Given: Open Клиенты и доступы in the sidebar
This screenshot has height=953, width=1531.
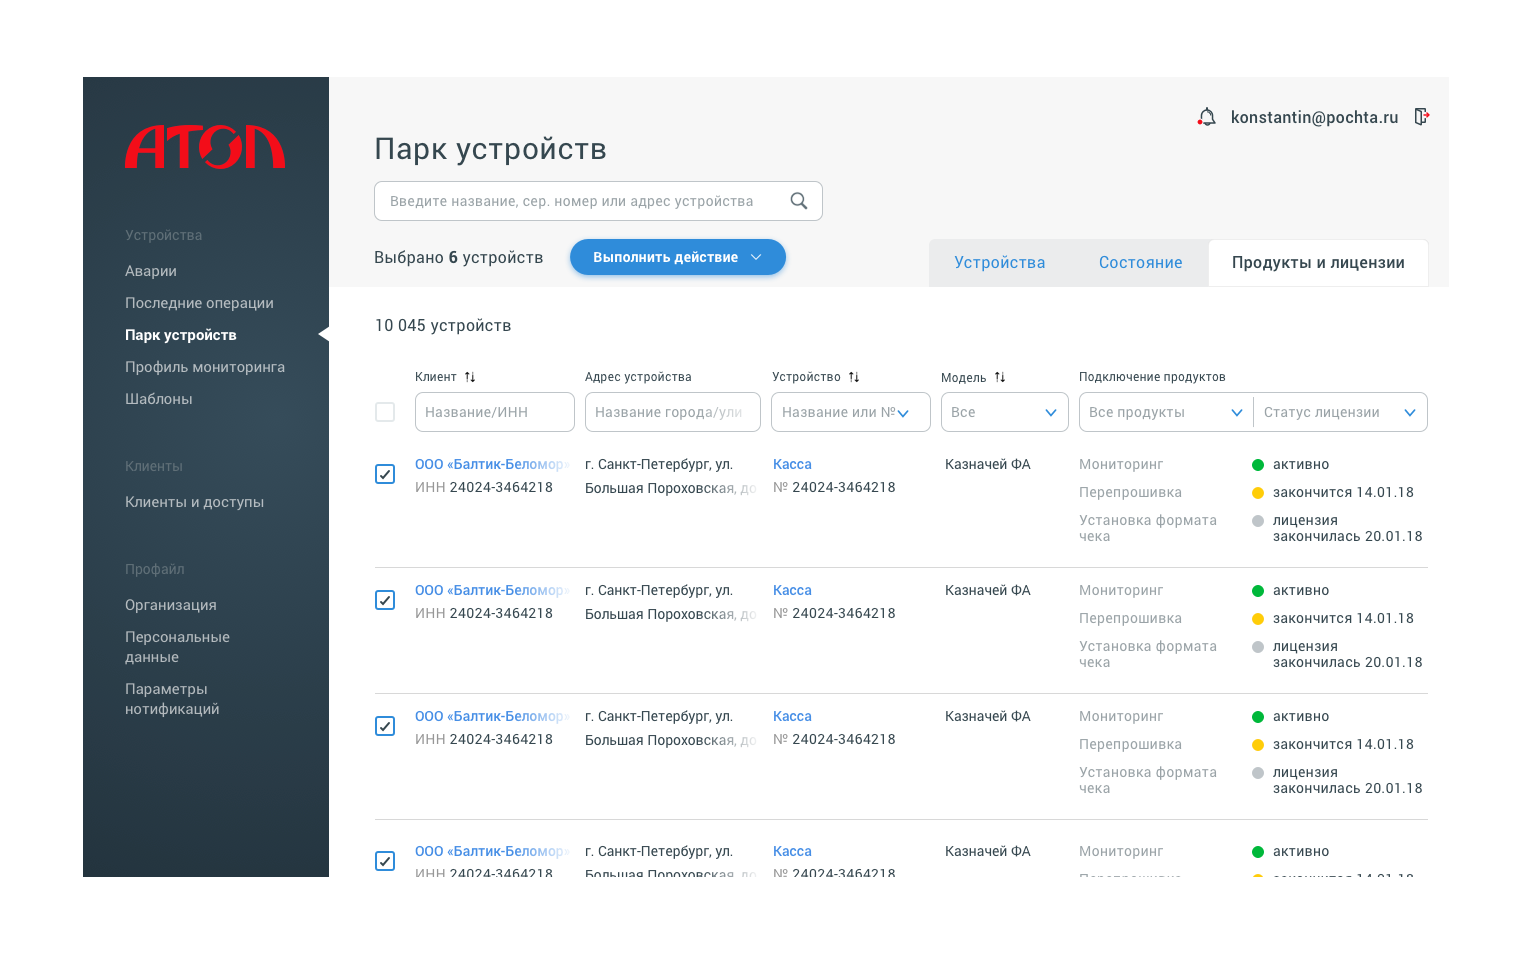Looking at the screenshot, I should pos(195,502).
